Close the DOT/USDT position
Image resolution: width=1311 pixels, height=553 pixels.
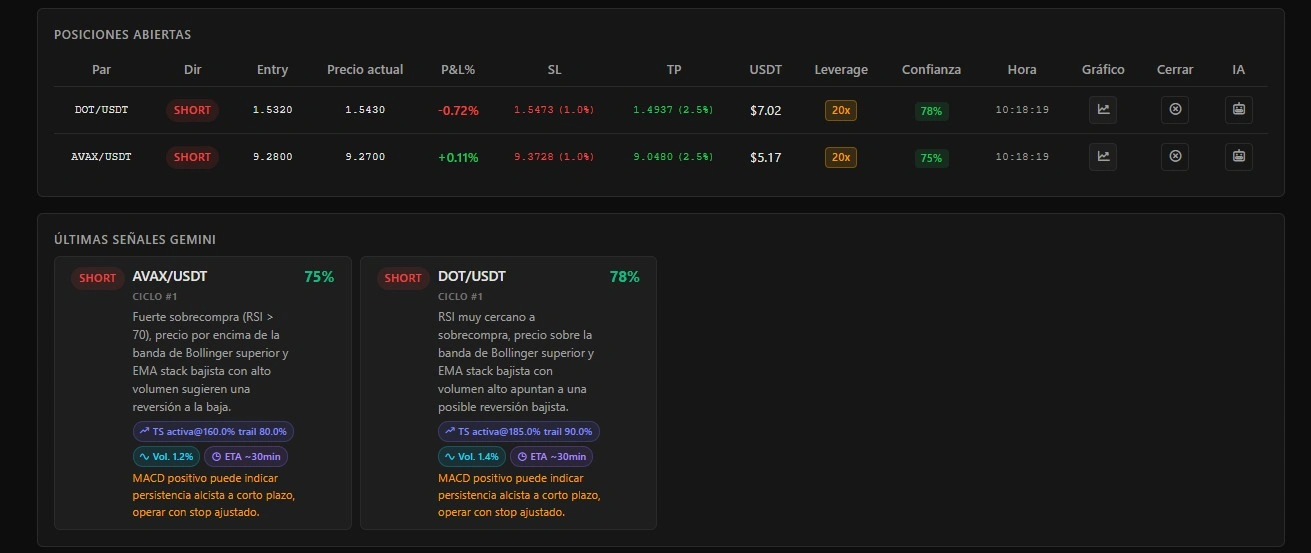pos(1175,110)
